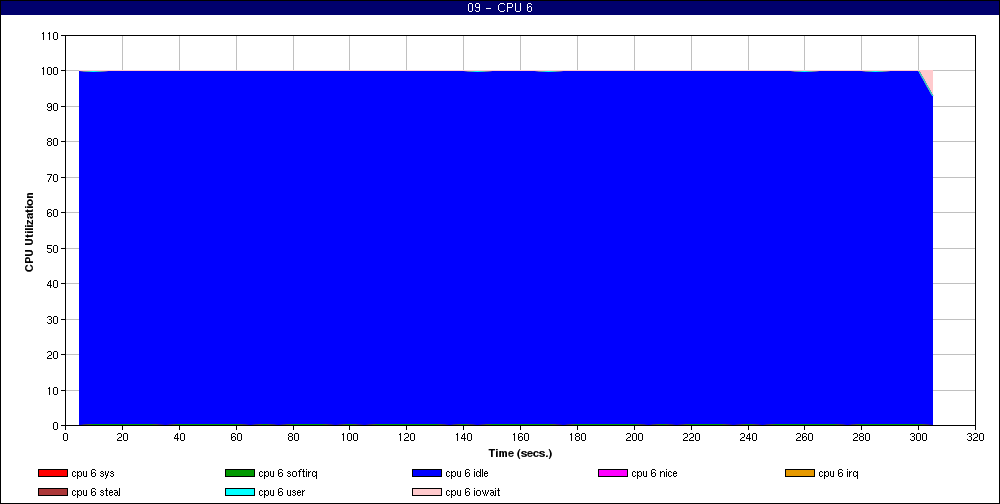Click the chart title '09 - CPU 6'
This screenshot has width=1000, height=504.
coord(500,8)
